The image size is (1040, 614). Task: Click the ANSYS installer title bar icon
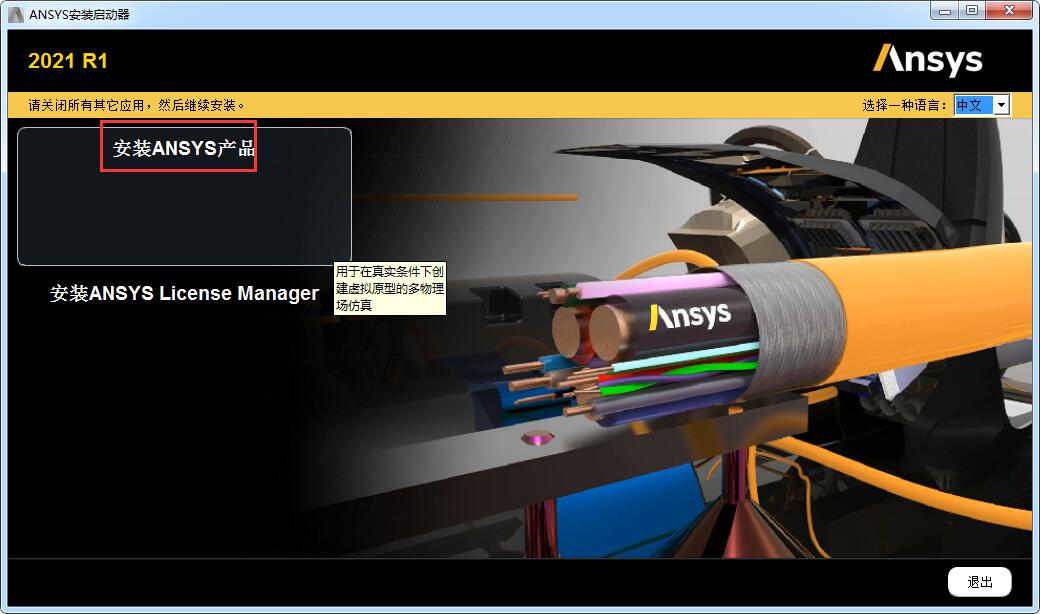pos(17,14)
